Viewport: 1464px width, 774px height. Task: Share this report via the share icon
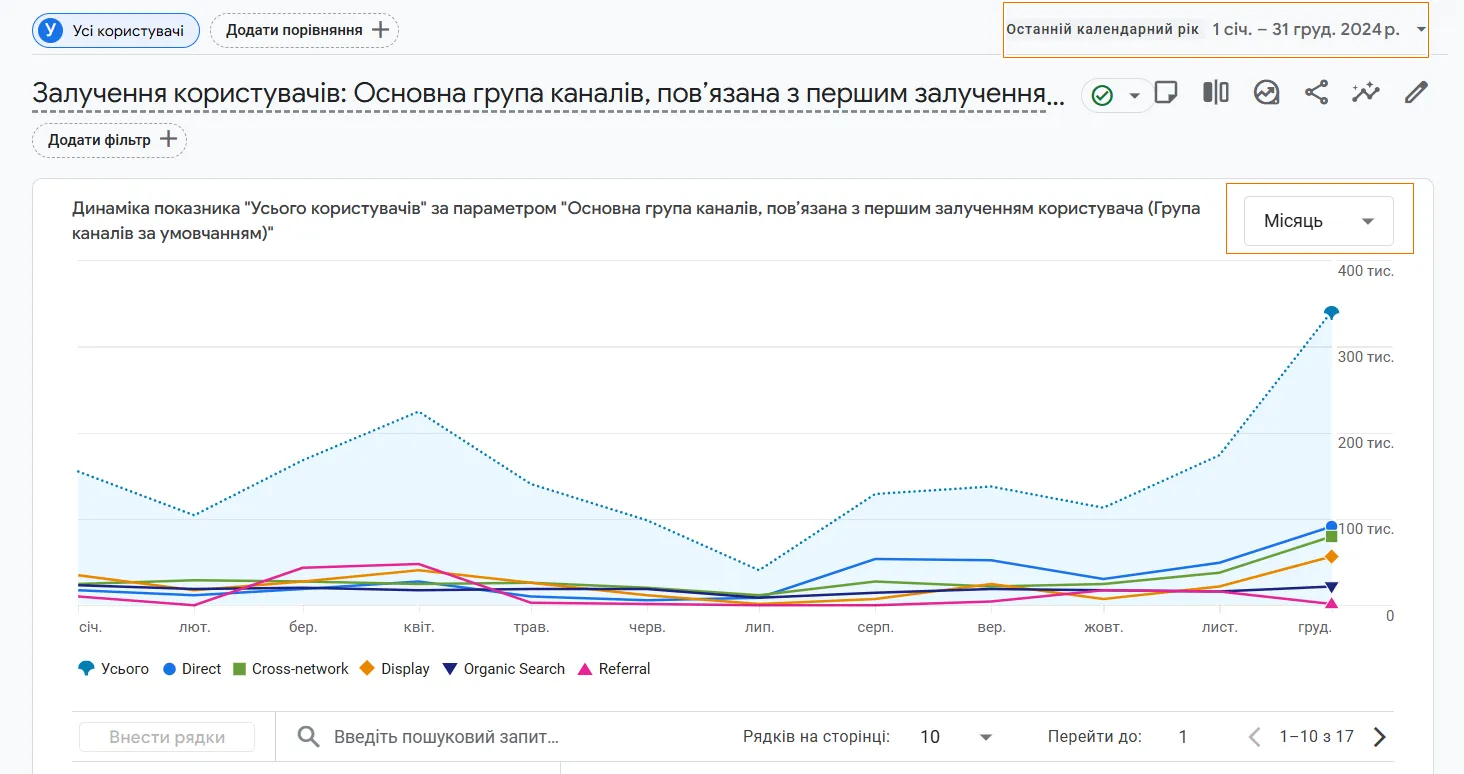[1316, 92]
